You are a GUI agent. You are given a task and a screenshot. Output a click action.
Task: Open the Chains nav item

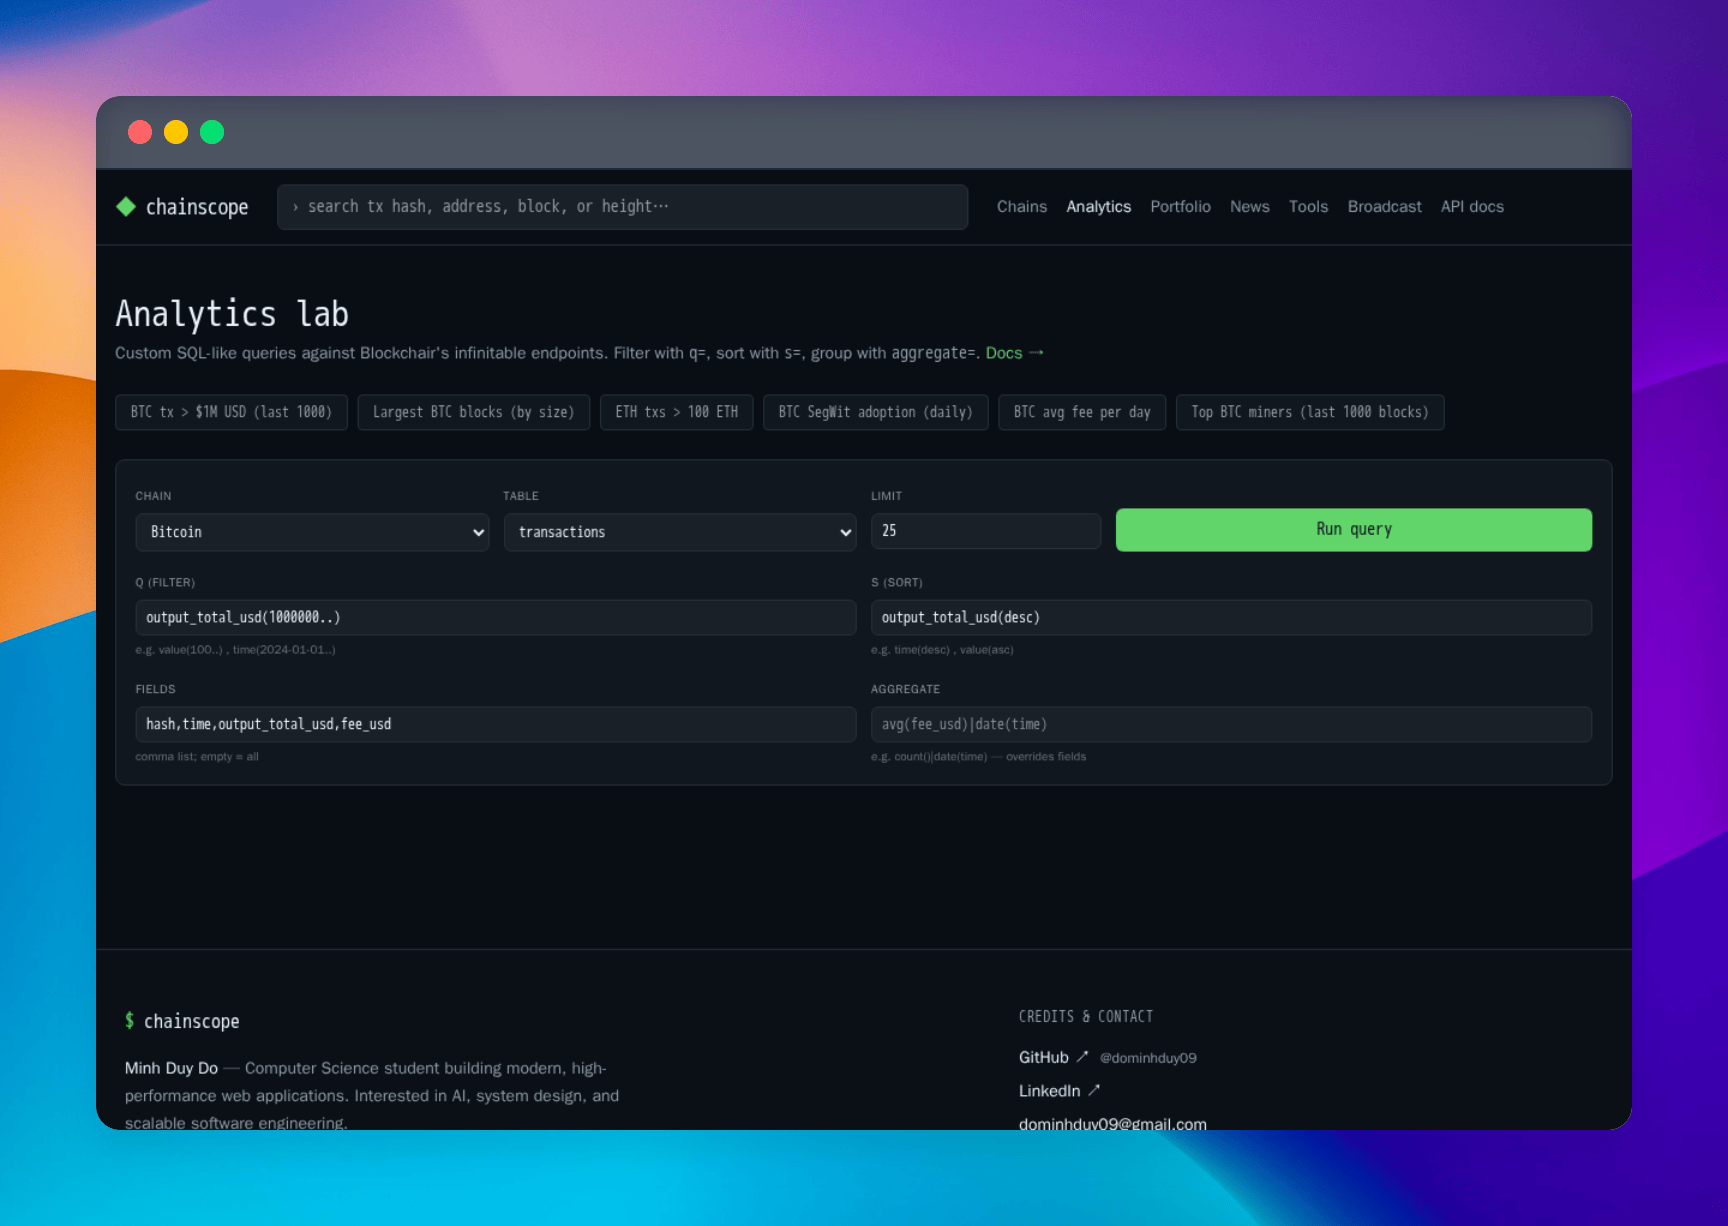(1021, 207)
